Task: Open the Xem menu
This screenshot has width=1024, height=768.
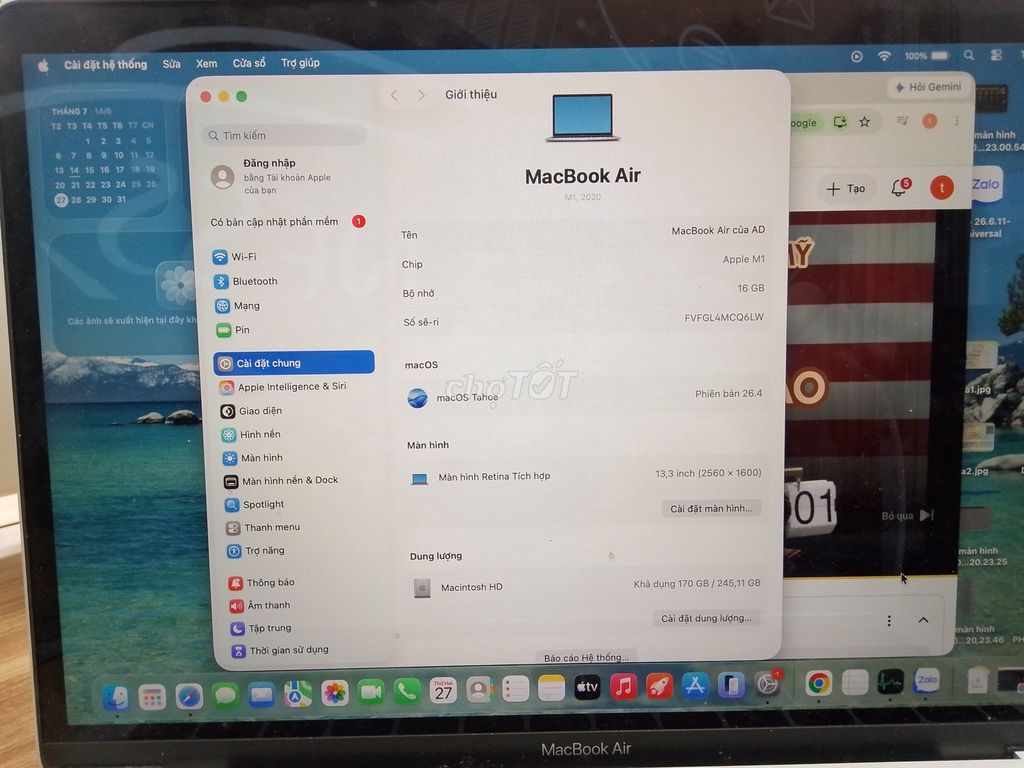Action: pos(206,63)
